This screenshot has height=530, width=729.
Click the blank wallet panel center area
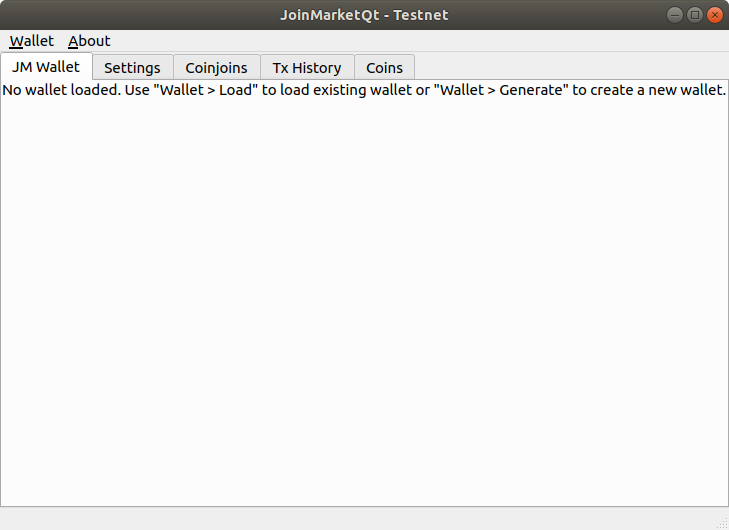coord(364,300)
